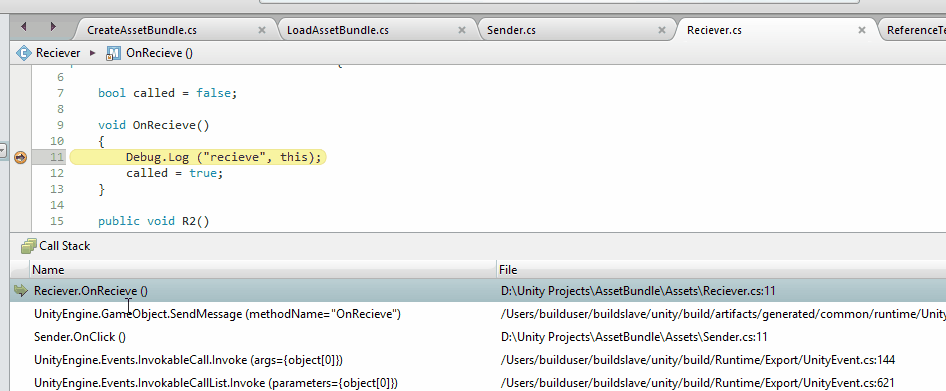The height and width of the screenshot is (391, 946).
Task: Click the current frame green arrow icon
Action: point(21,291)
